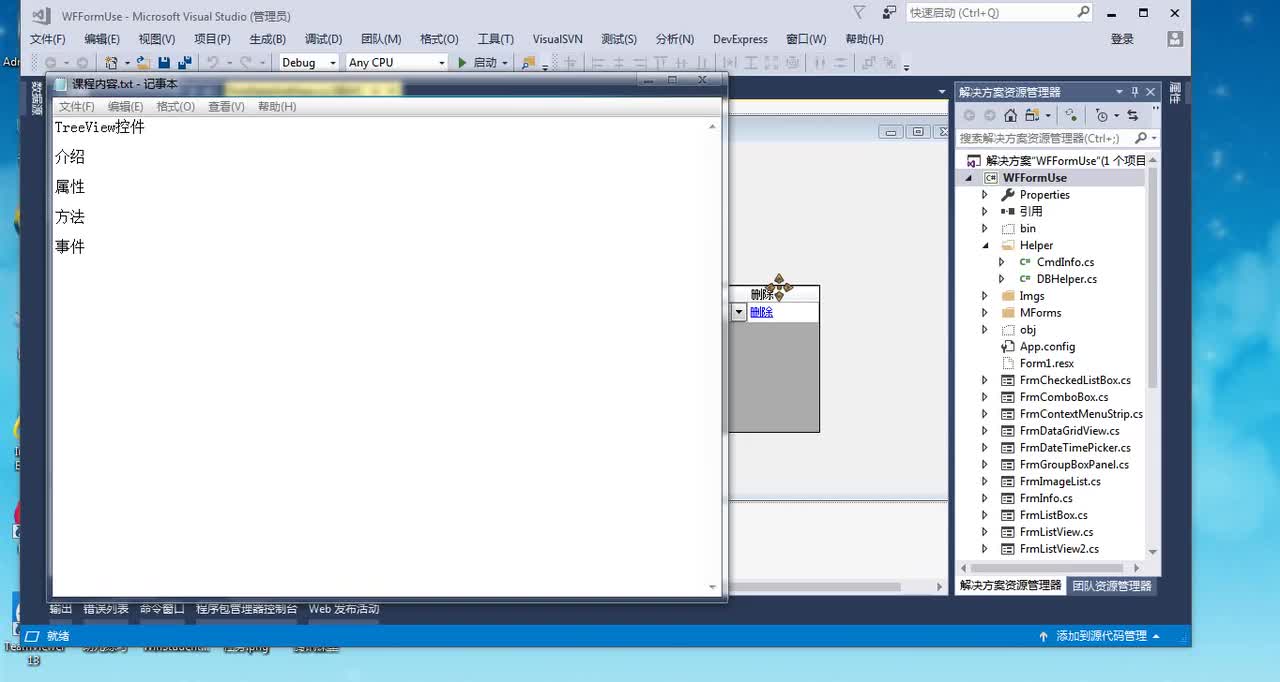1280x682 pixels.
Task: Click the Find in Files toolbar icon
Action: pyautogui.click(x=528, y=62)
